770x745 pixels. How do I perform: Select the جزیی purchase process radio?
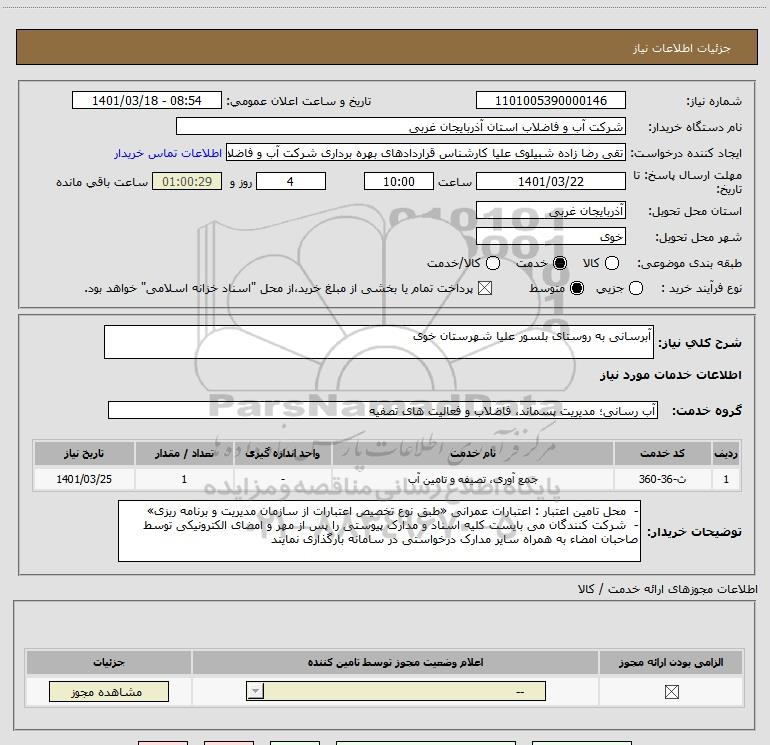point(635,288)
